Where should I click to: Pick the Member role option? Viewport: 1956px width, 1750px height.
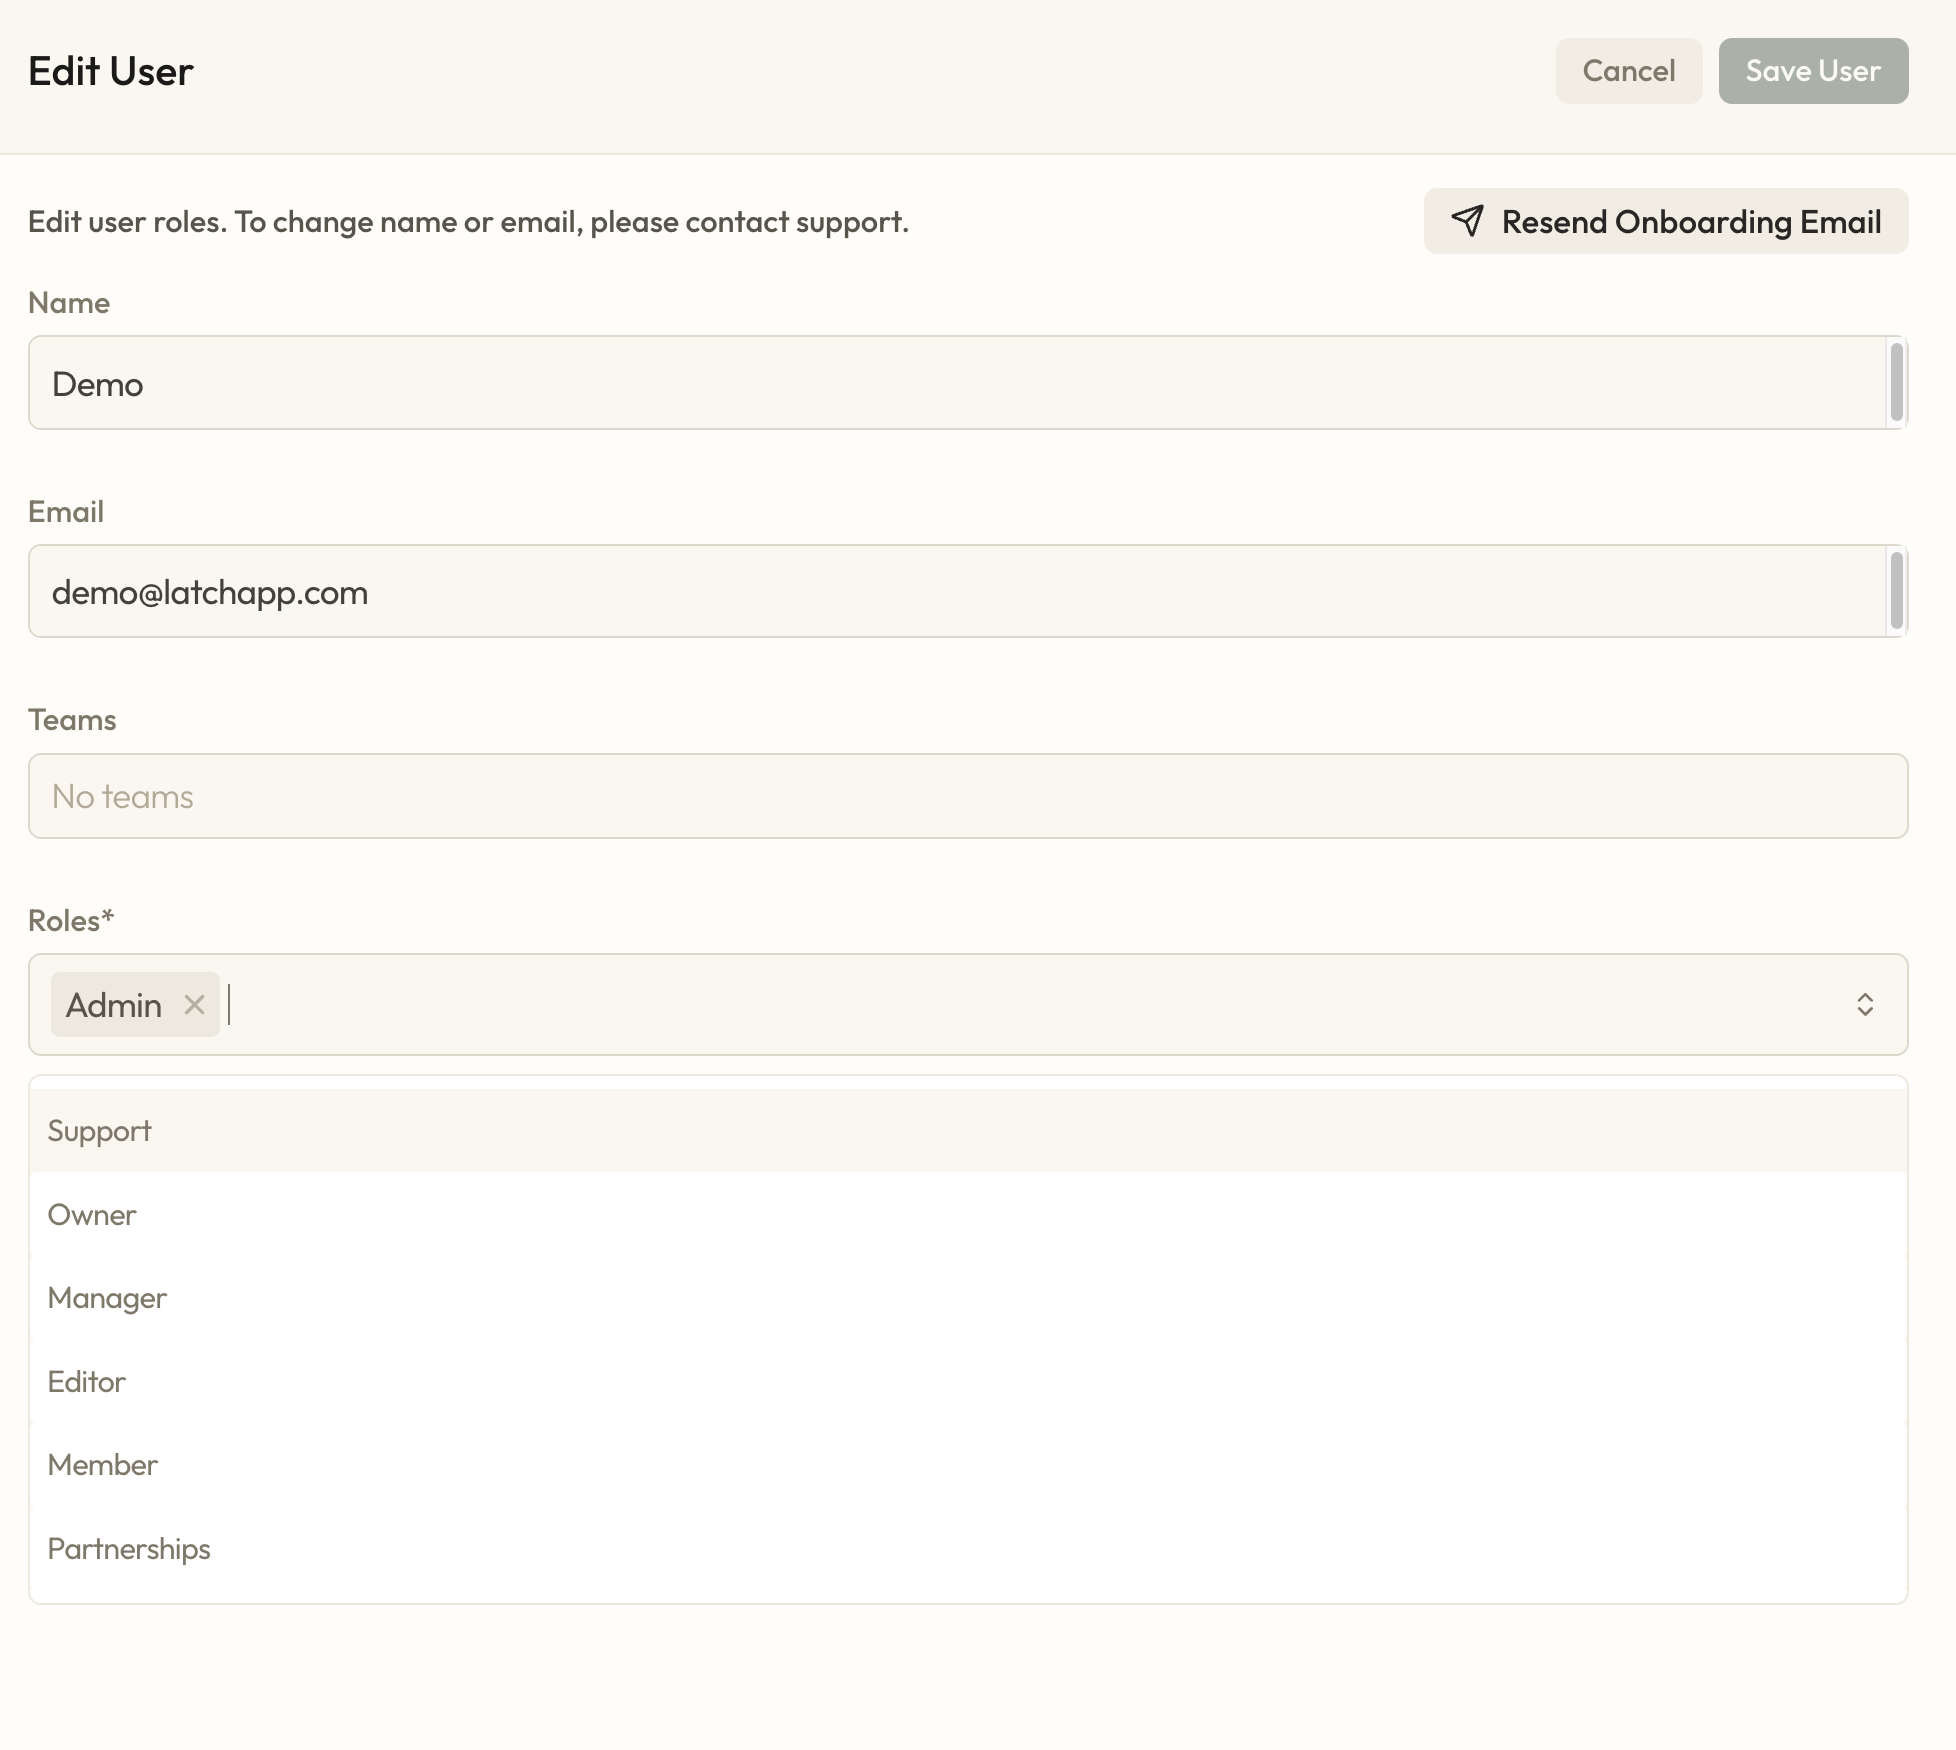pos(102,1464)
